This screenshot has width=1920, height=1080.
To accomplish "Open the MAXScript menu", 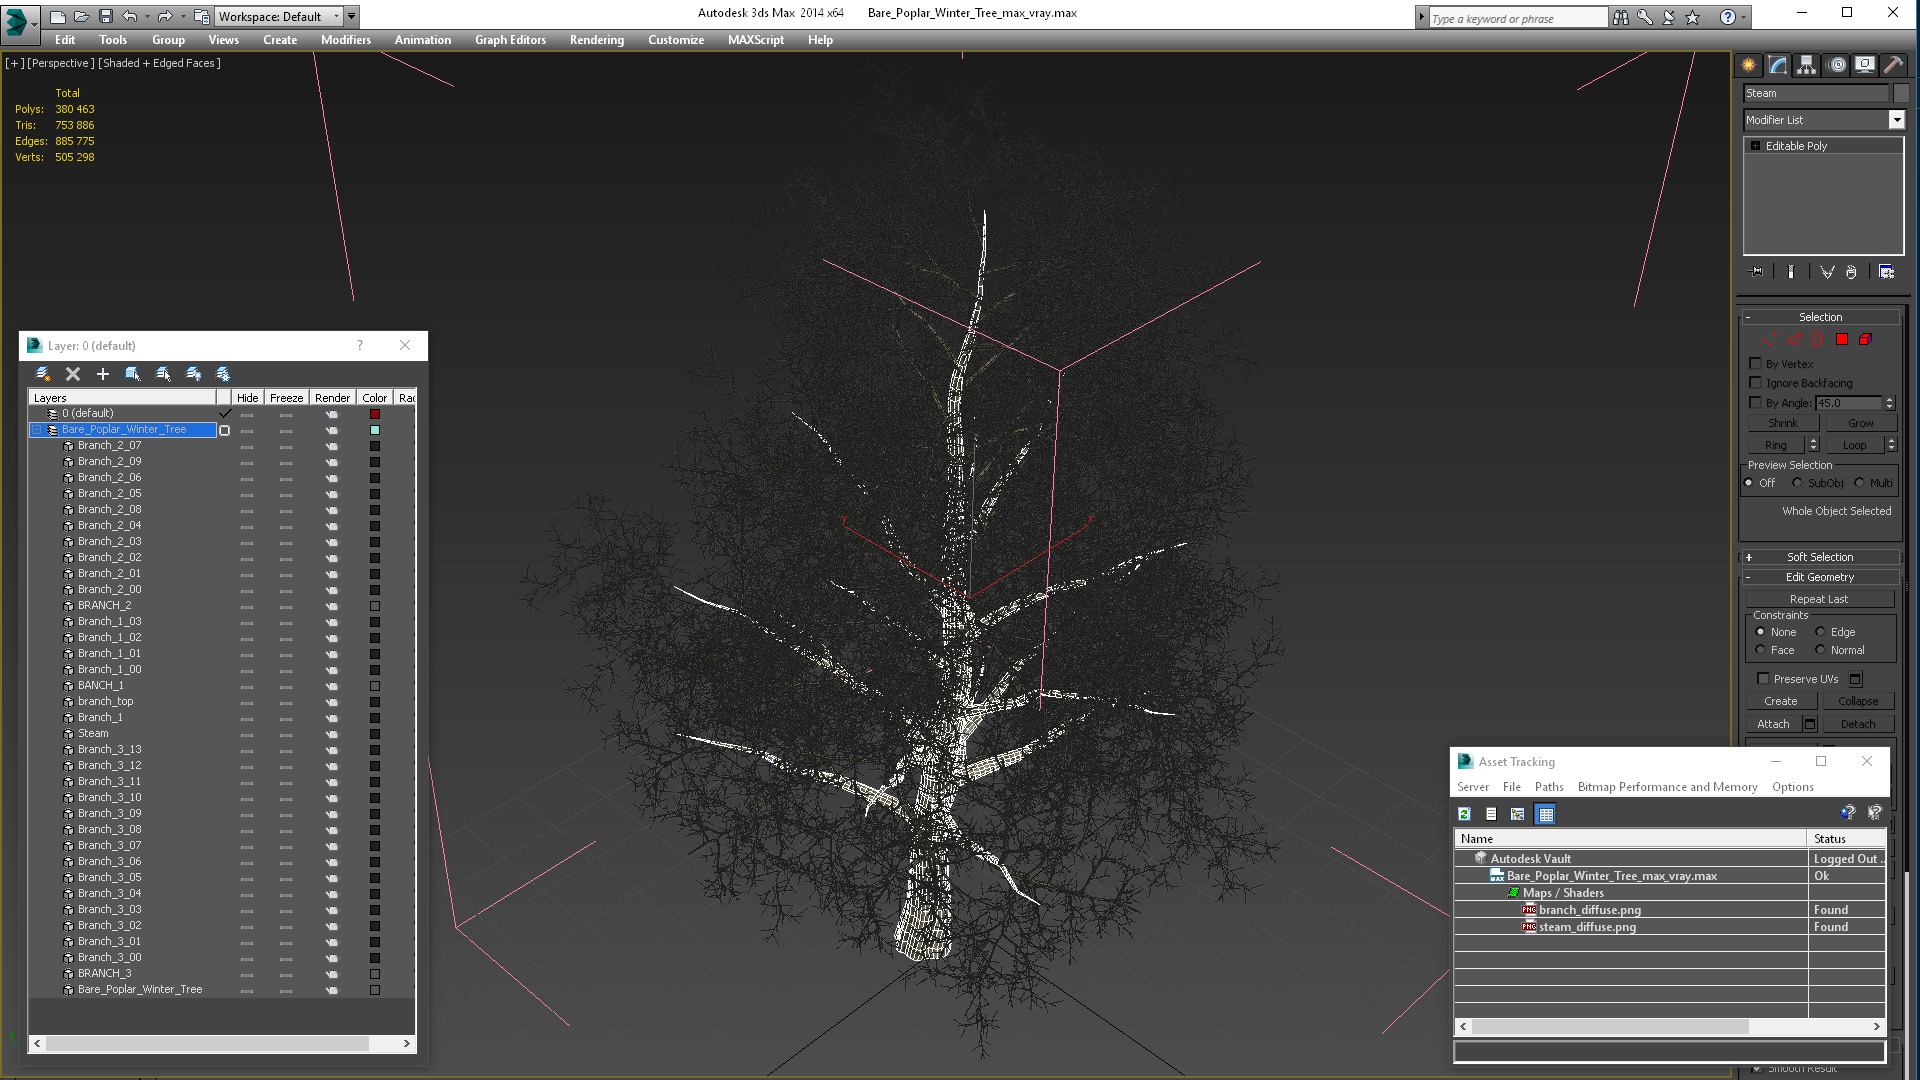I will point(755,40).
